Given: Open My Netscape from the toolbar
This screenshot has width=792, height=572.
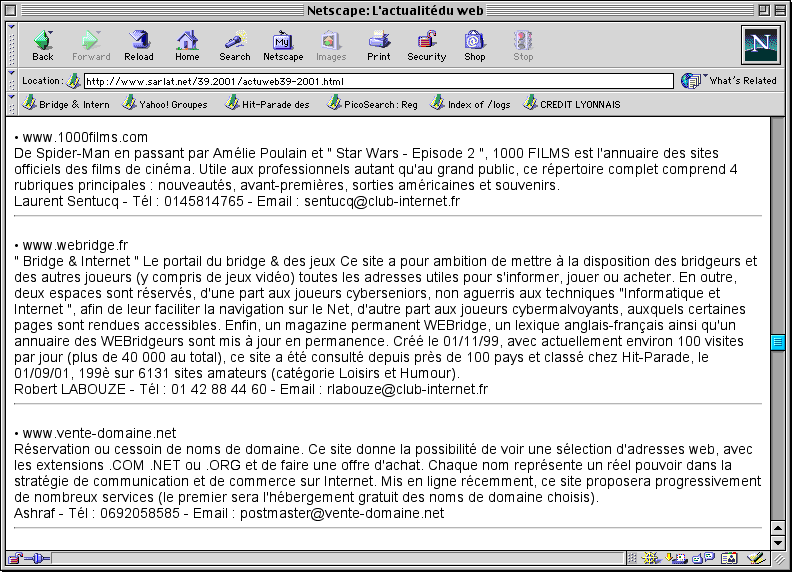Looking at the screenshot, I should click(283, 45).
